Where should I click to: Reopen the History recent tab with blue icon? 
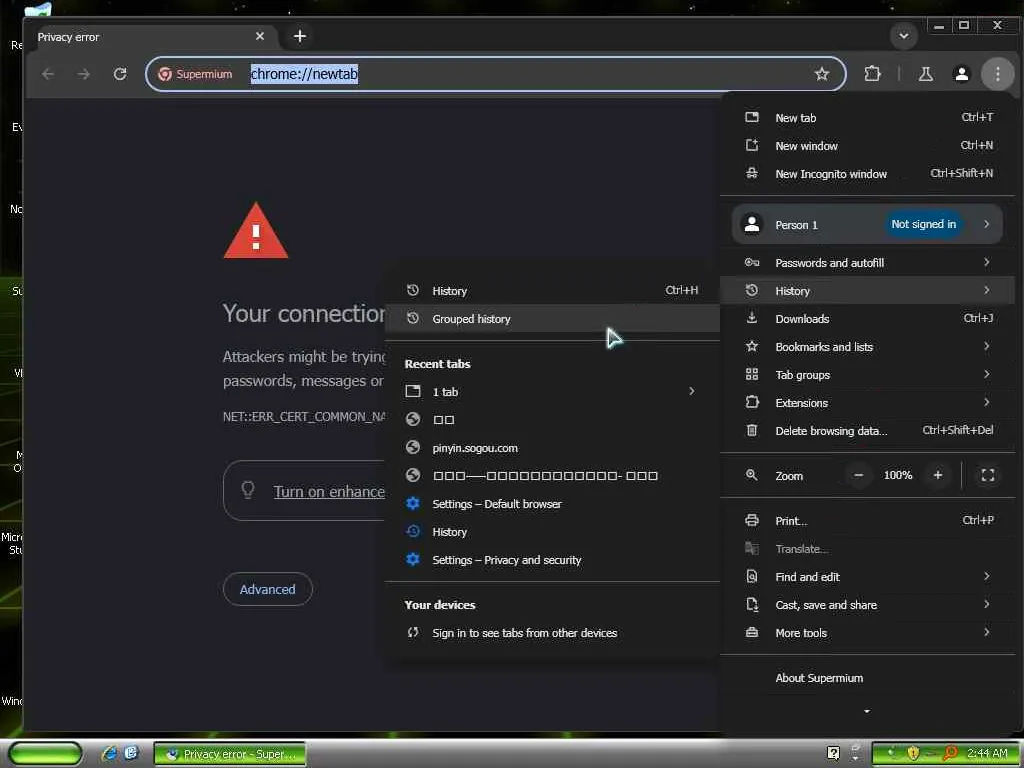coord(552,532)
